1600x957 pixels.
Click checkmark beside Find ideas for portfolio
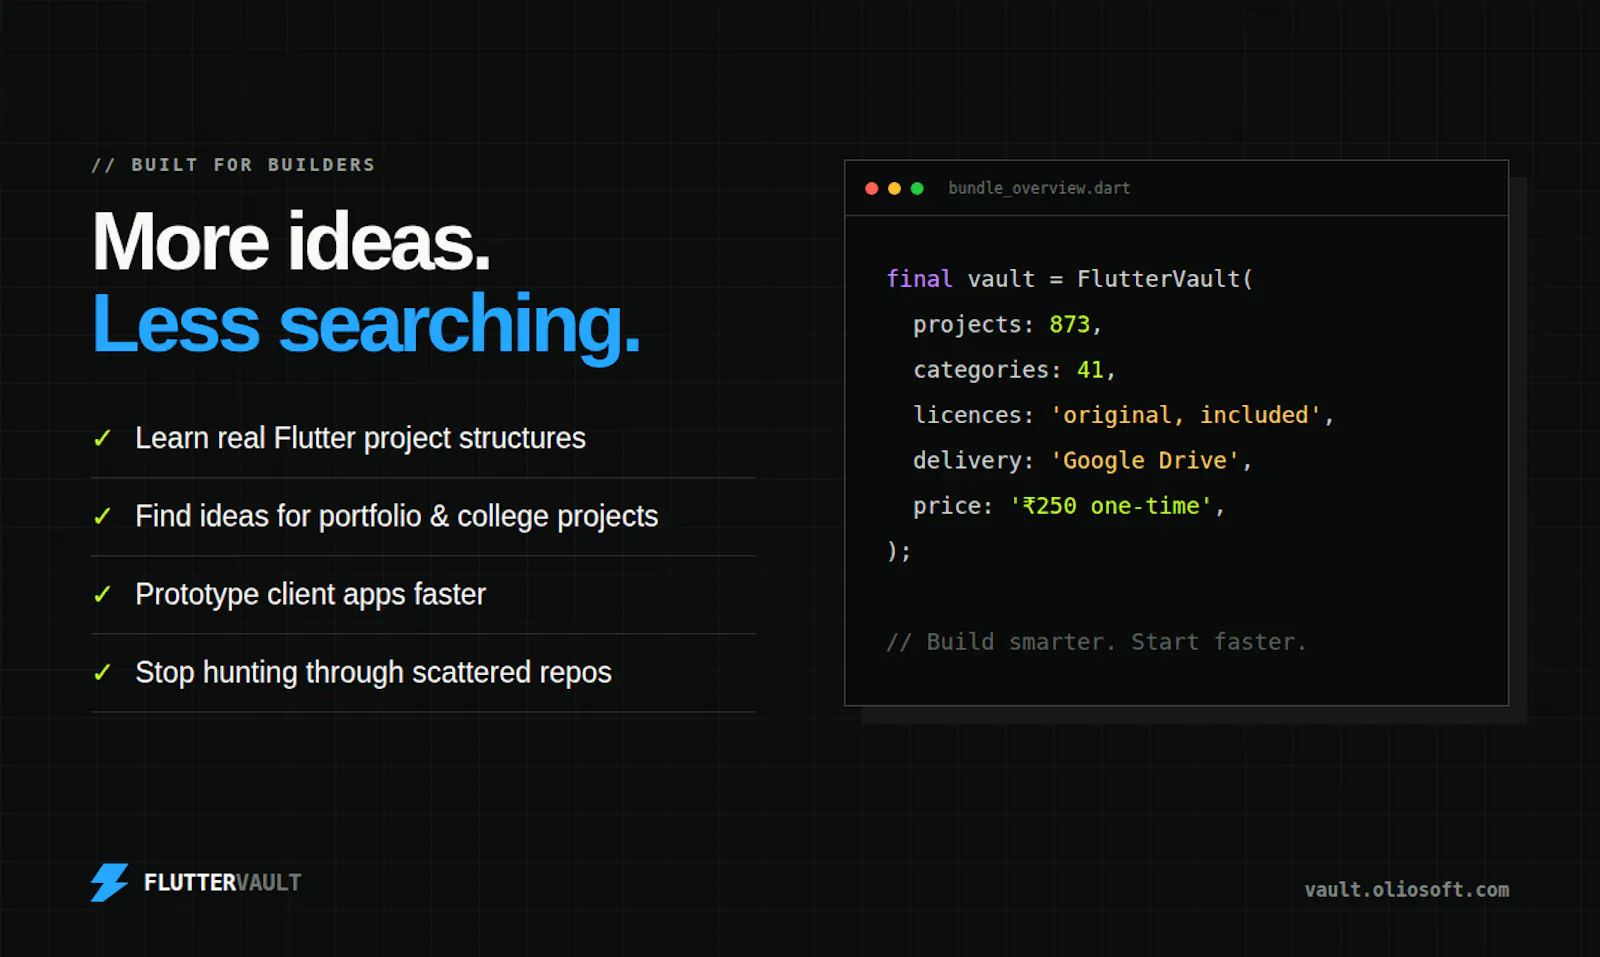point(102,516)
